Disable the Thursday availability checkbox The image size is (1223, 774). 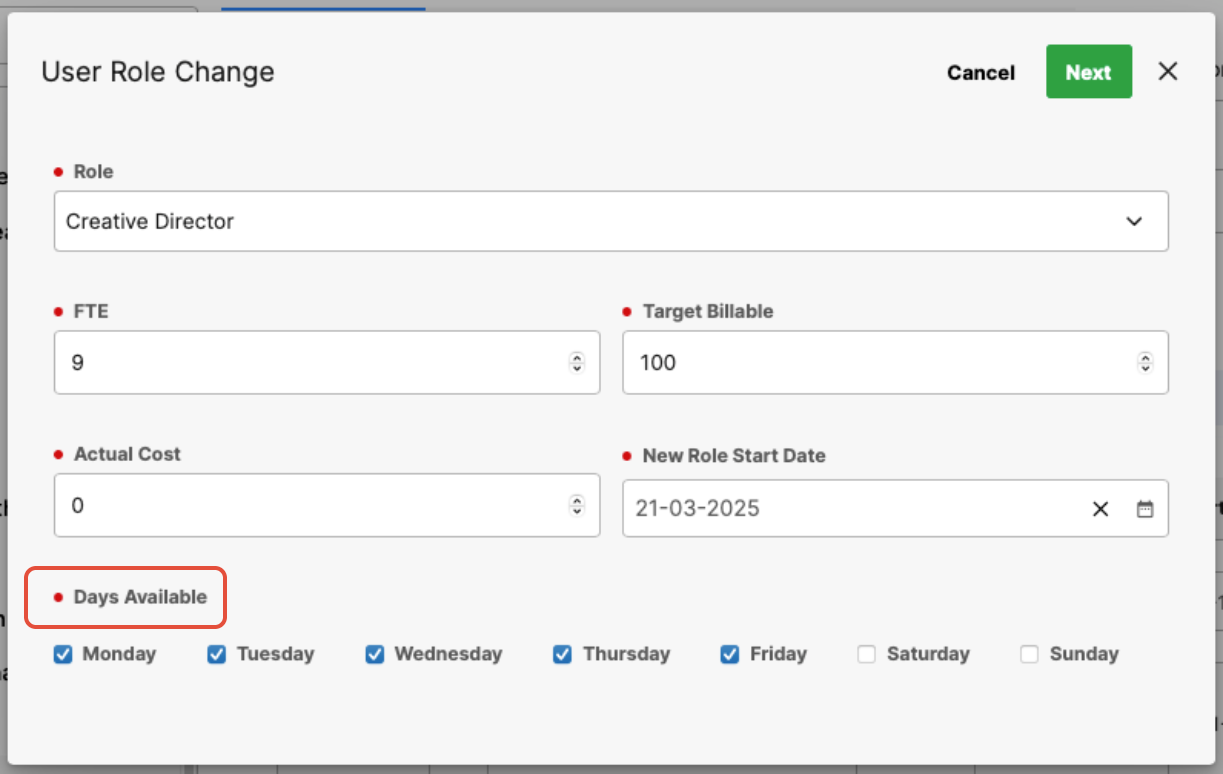tap(563, 654)
